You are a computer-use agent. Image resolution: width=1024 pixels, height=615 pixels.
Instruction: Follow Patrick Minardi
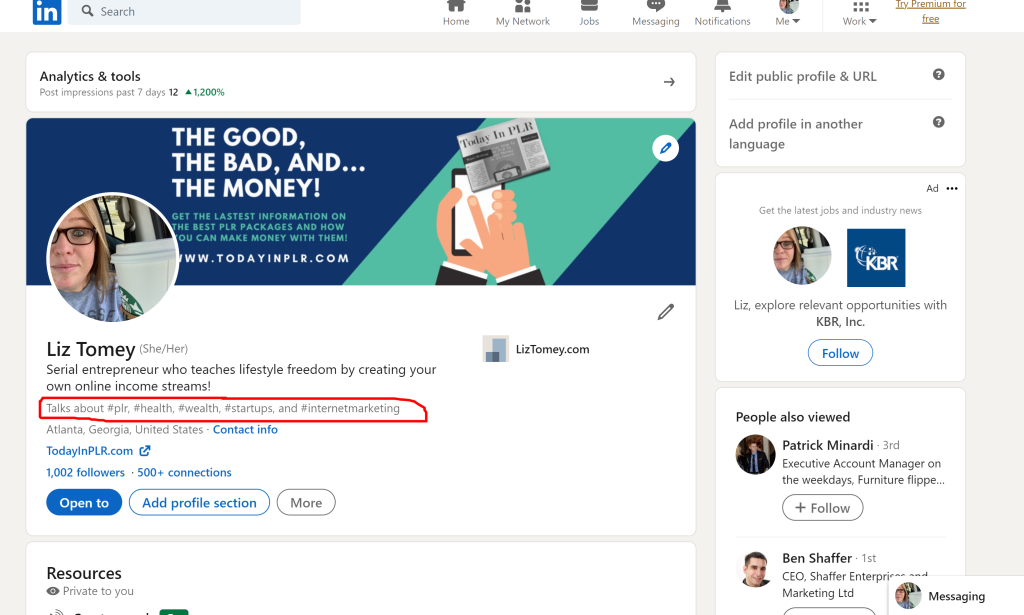pos(822,508)
